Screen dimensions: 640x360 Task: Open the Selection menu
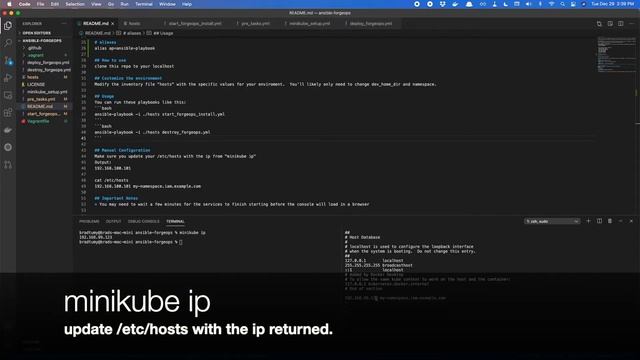[x=75, y=4]
